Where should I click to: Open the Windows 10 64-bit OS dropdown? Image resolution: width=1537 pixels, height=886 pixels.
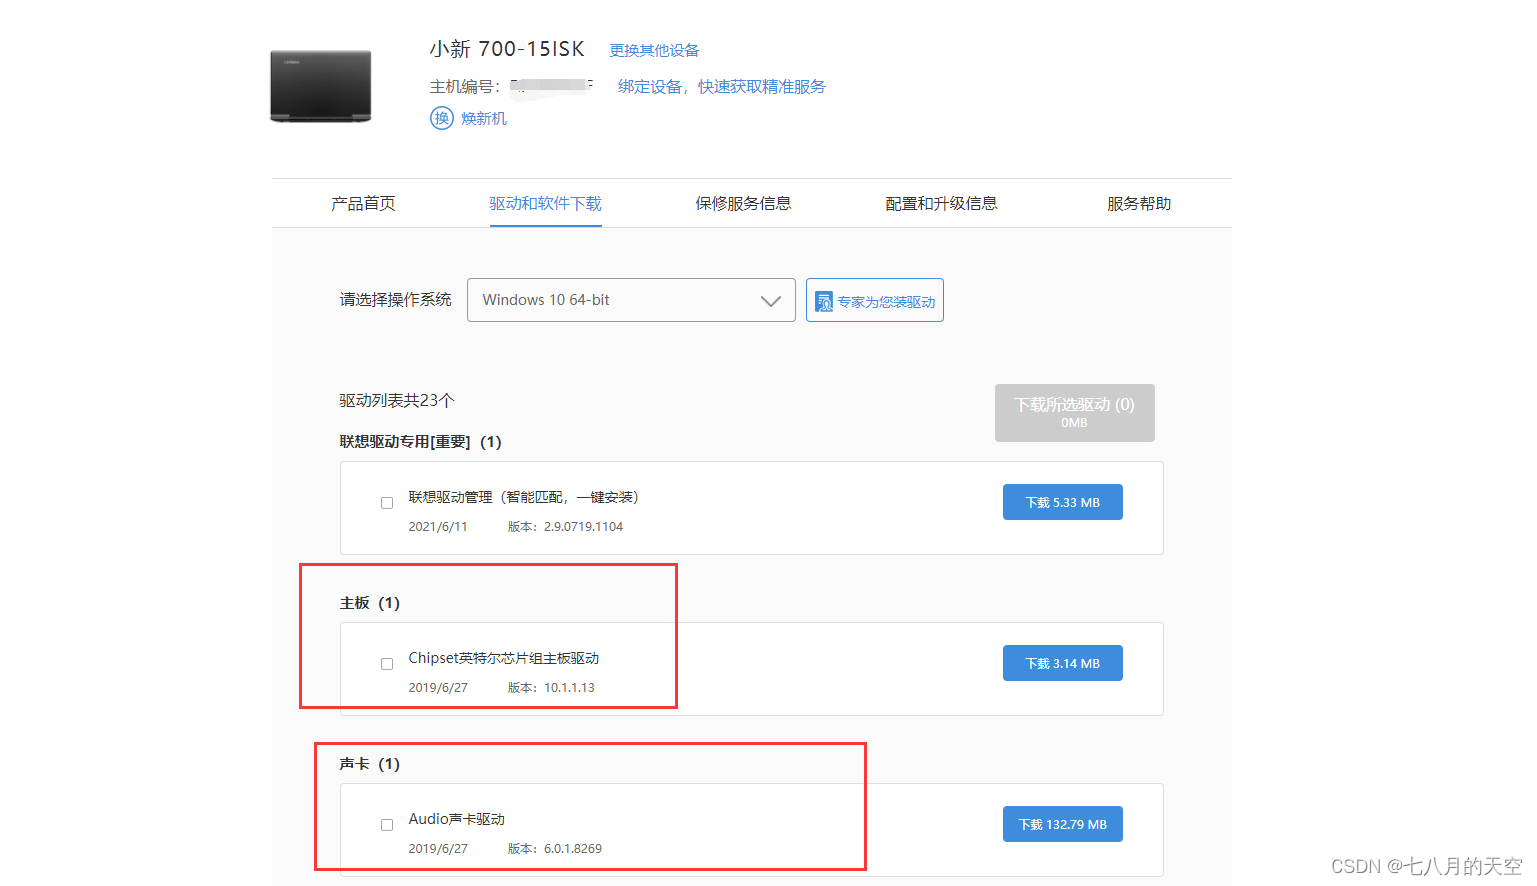tap(631, 300)
